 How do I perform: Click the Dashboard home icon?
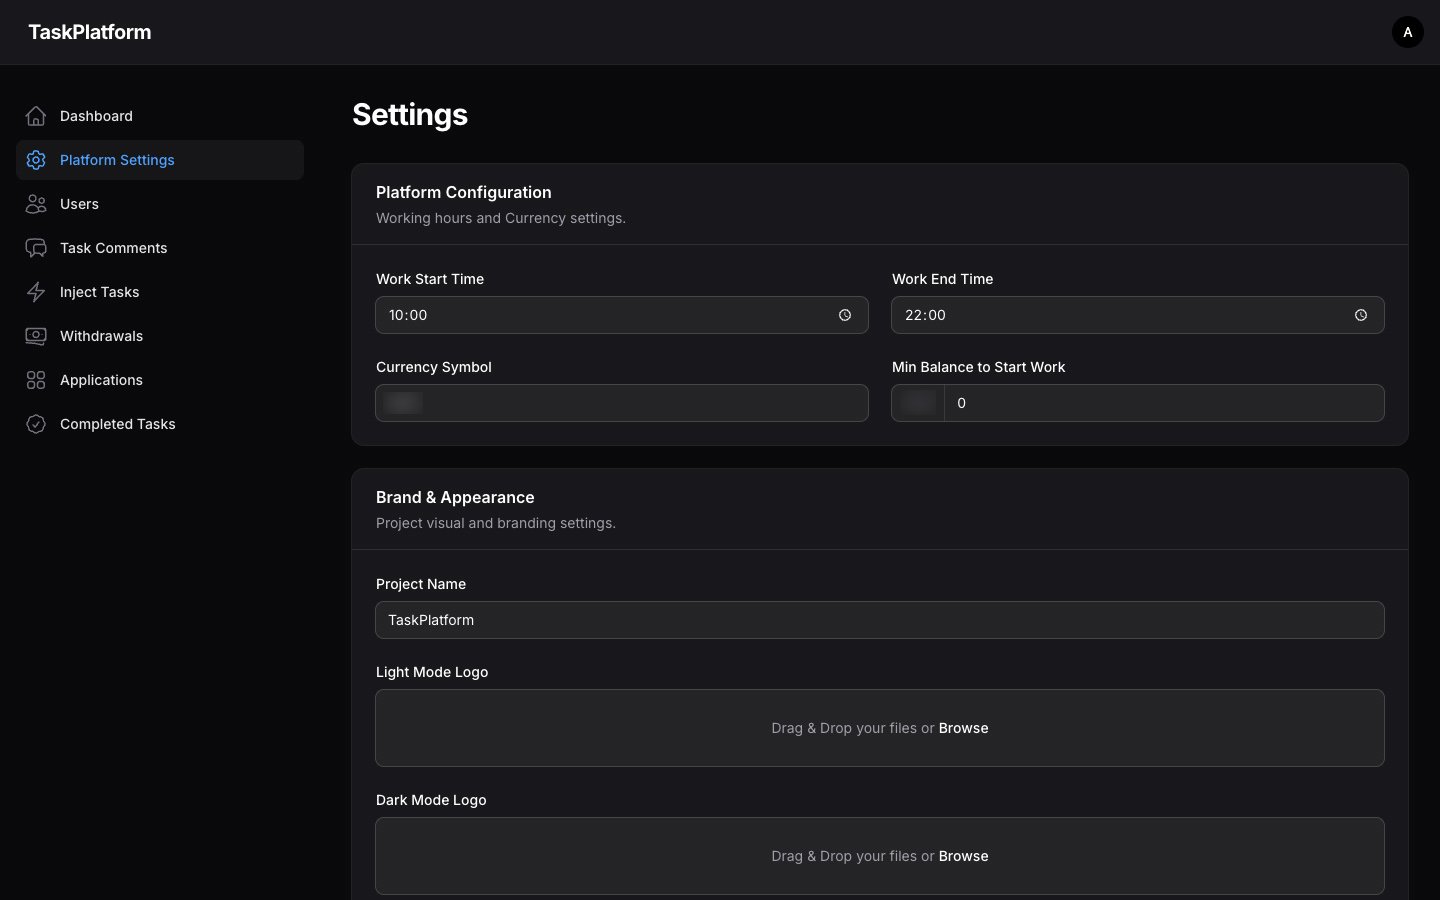[36, 116]
